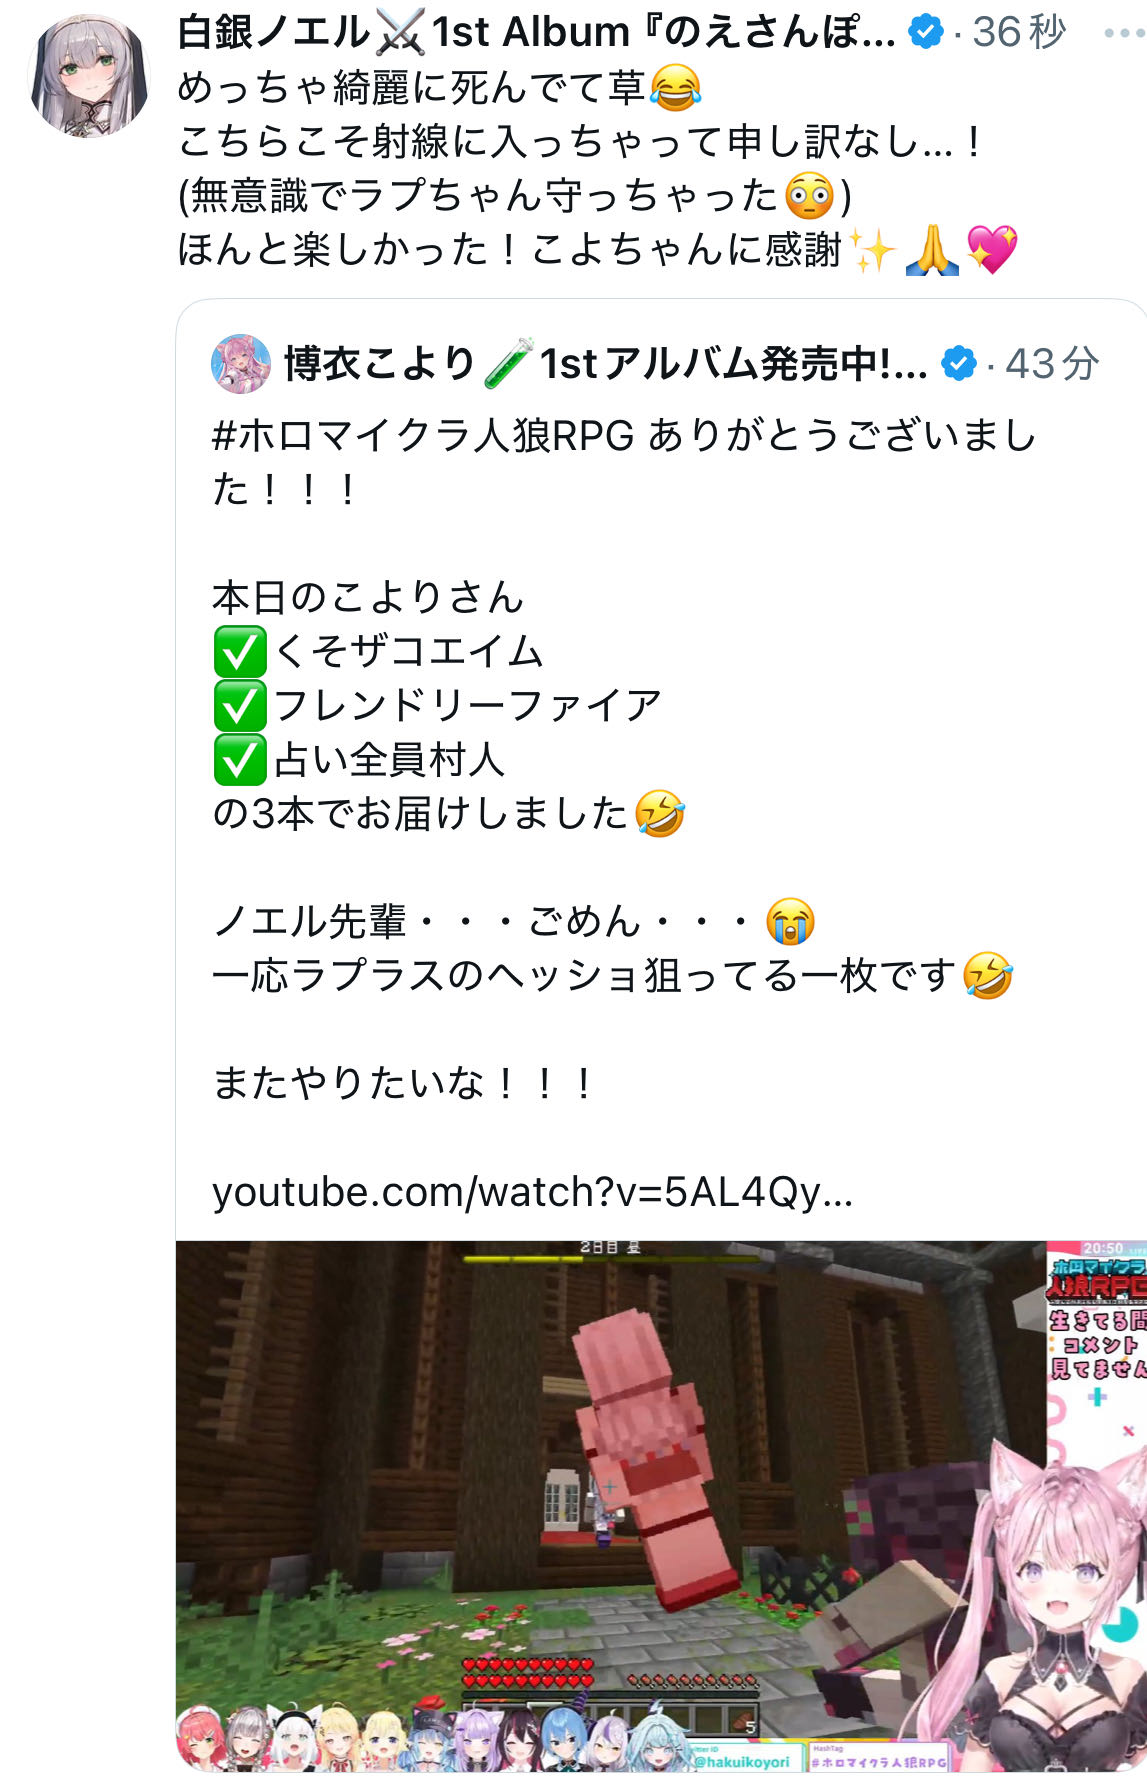Tap Noel's blue verified badge

pos(927,33)
